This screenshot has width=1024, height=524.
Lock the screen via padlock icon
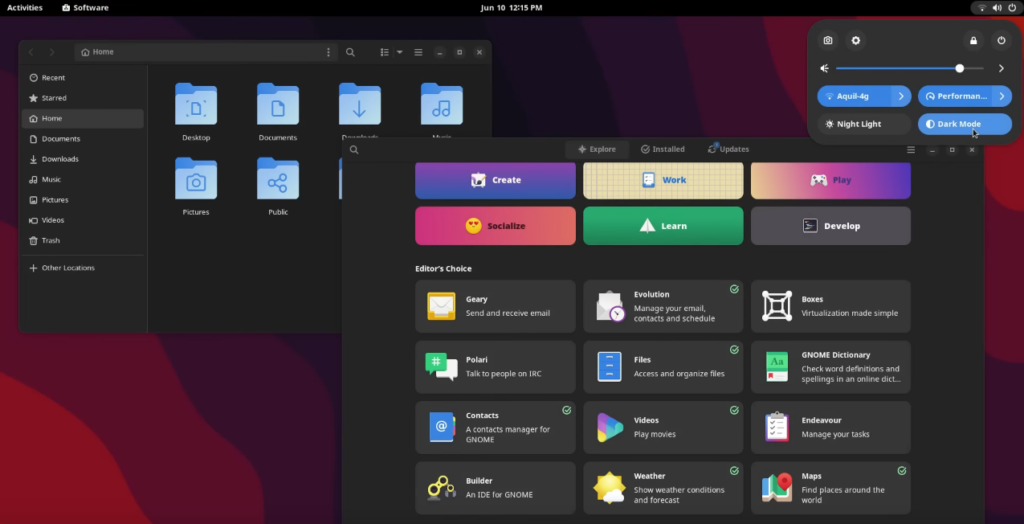[x=973, y=41]
